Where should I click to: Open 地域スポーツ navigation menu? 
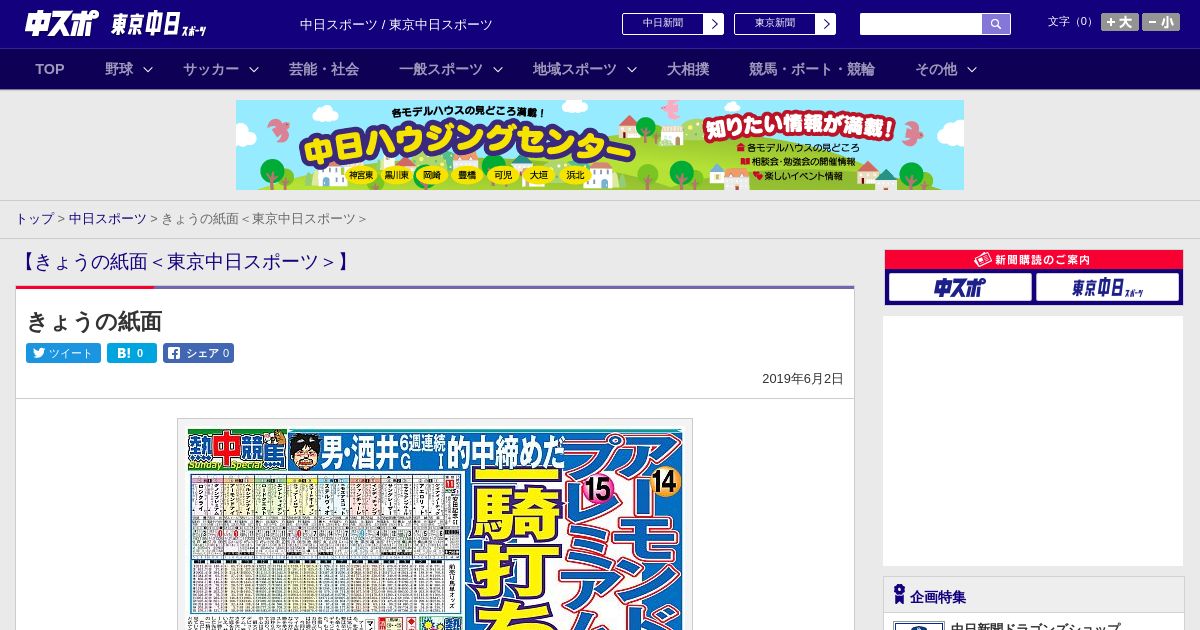[575, 69]
